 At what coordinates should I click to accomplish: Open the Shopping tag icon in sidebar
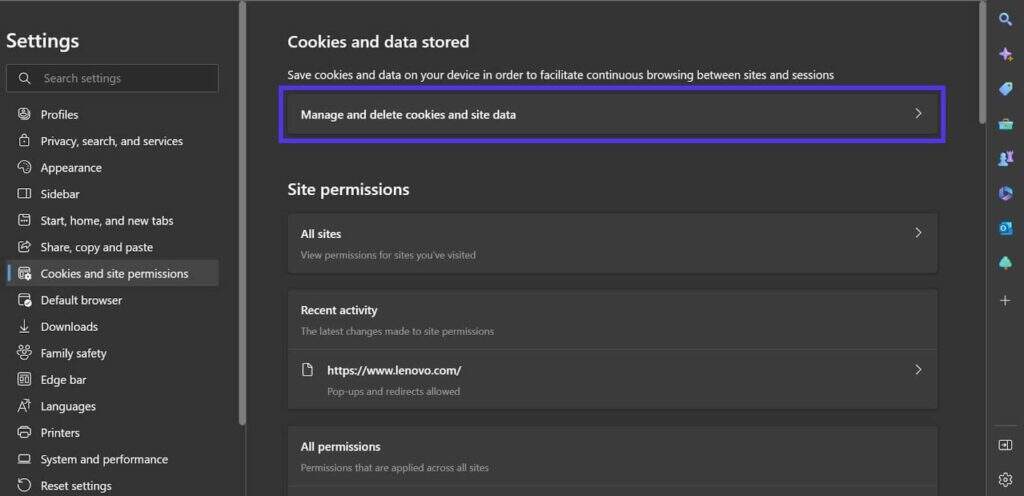click(x=1006, y=89)
